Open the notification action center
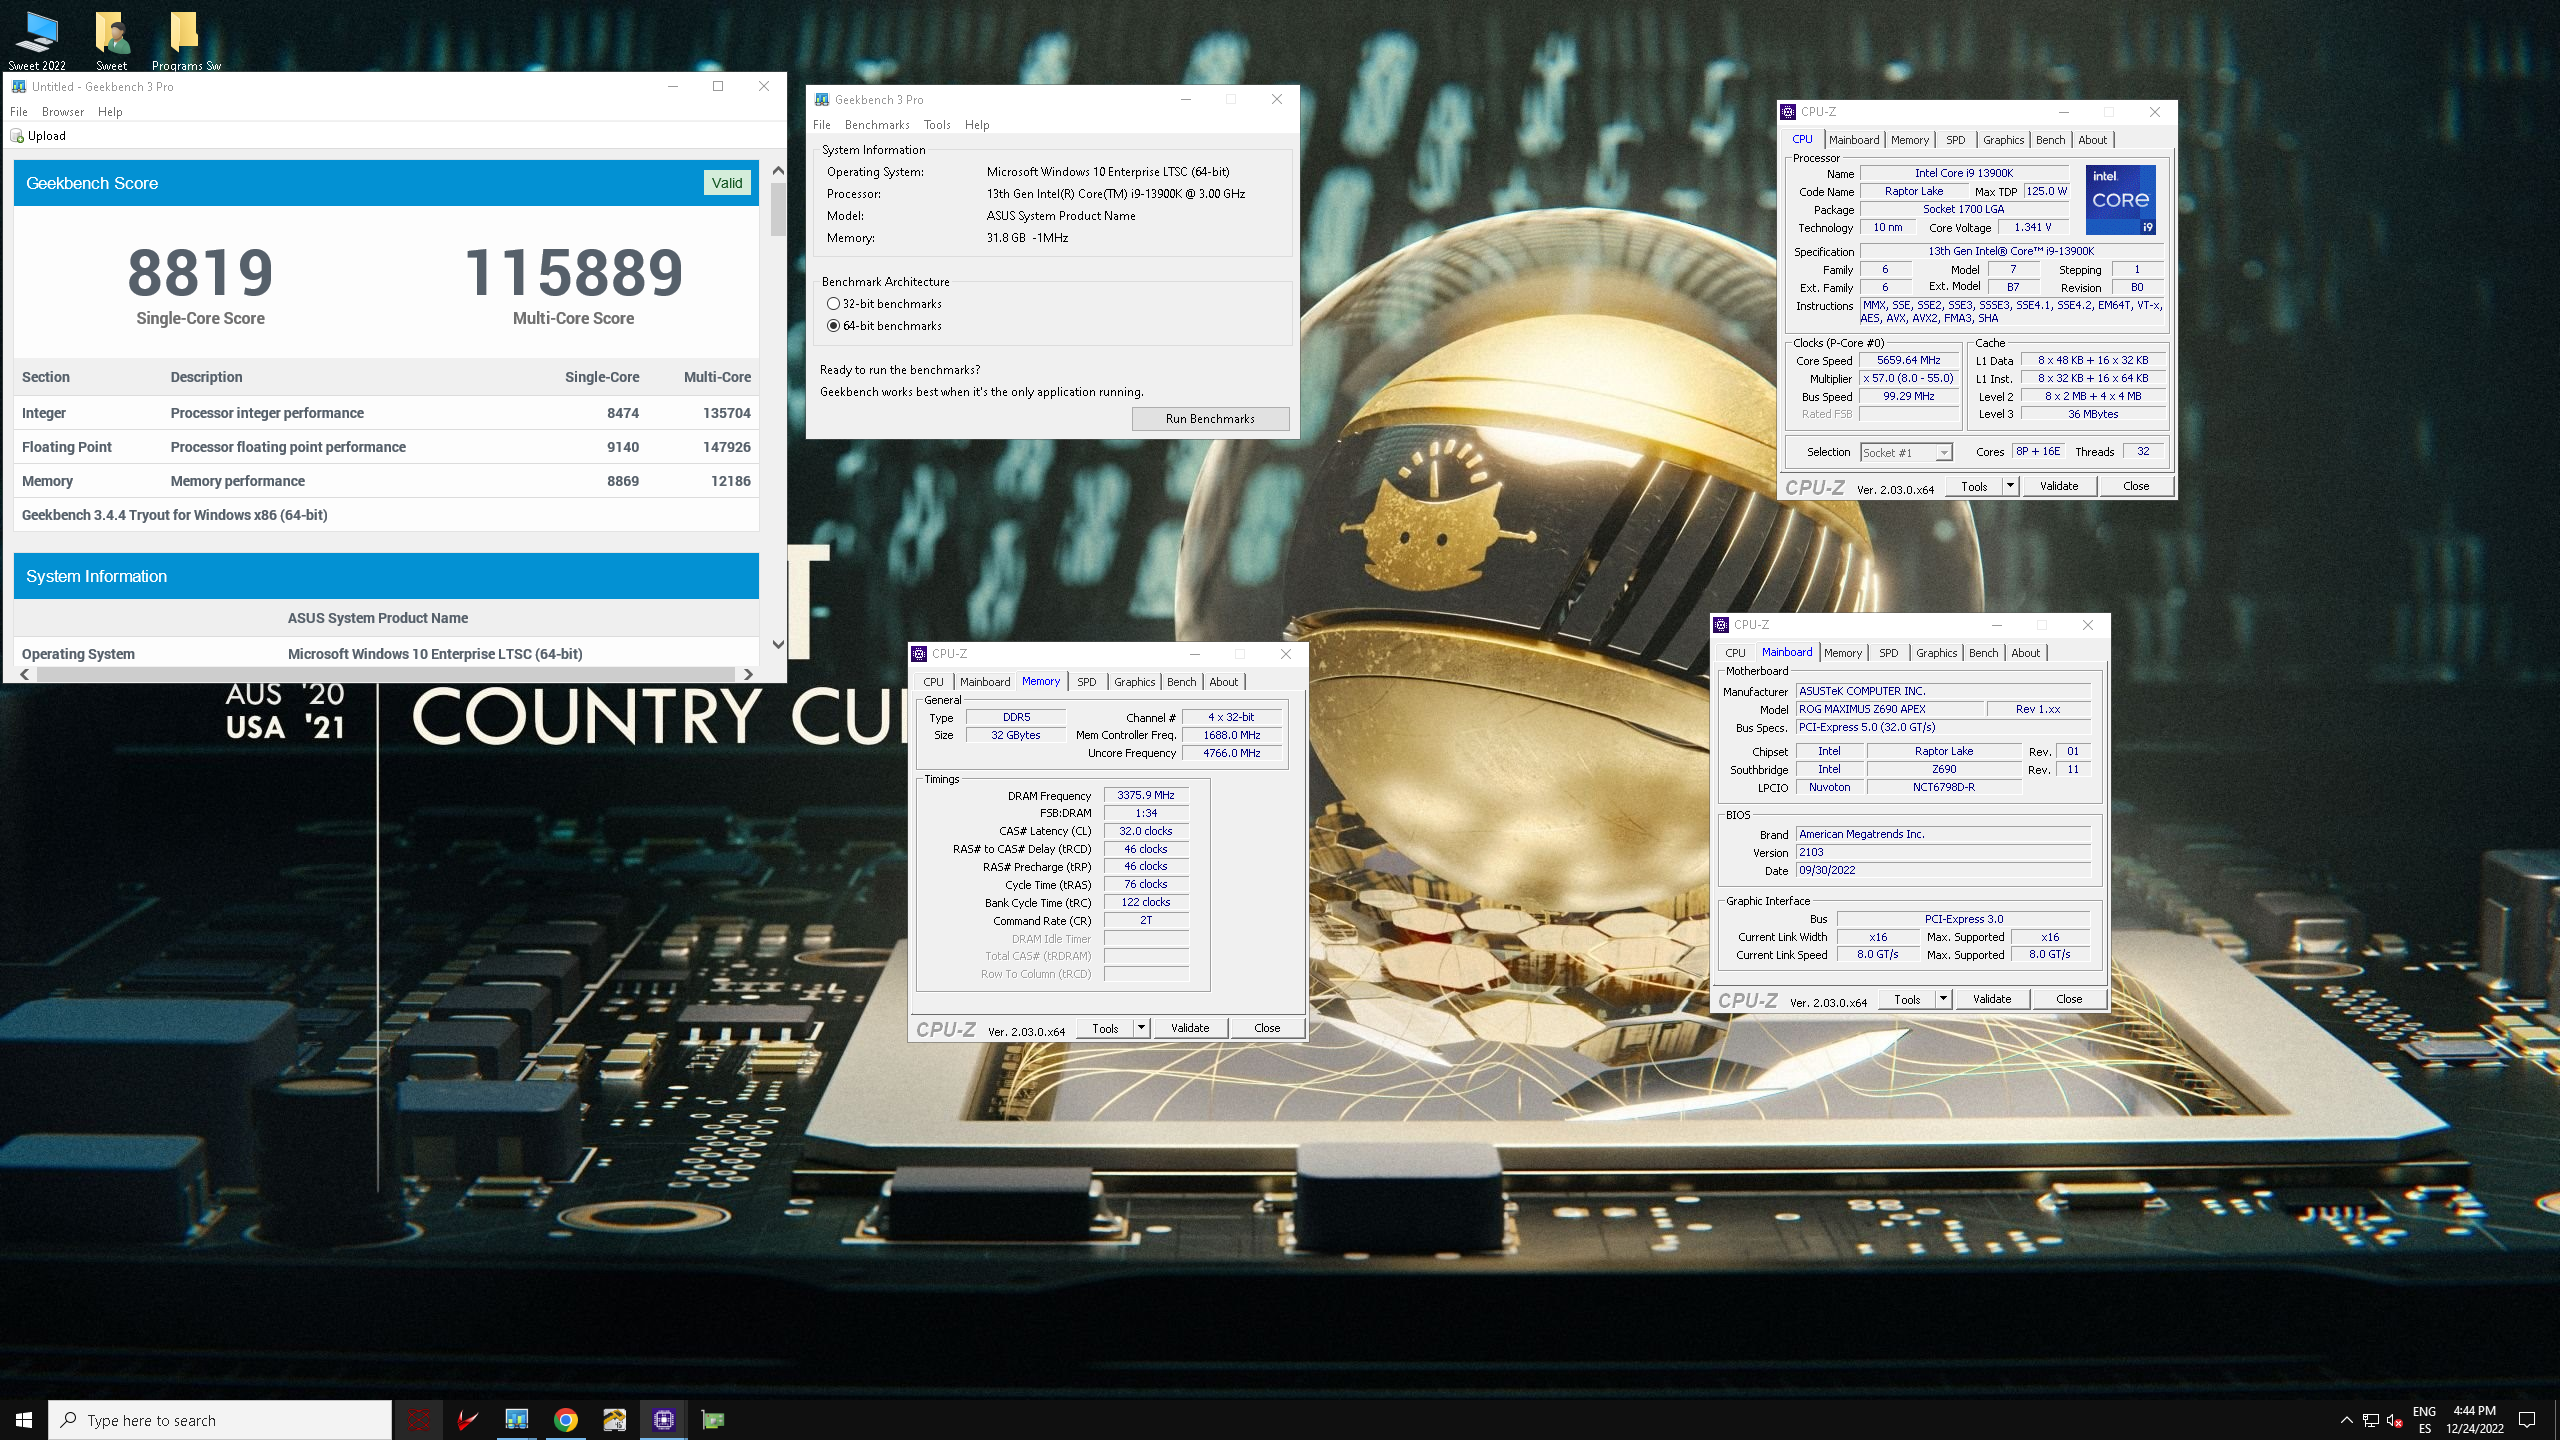The height and width of the screenshot is (1440, 2560). (2527, 1420)
